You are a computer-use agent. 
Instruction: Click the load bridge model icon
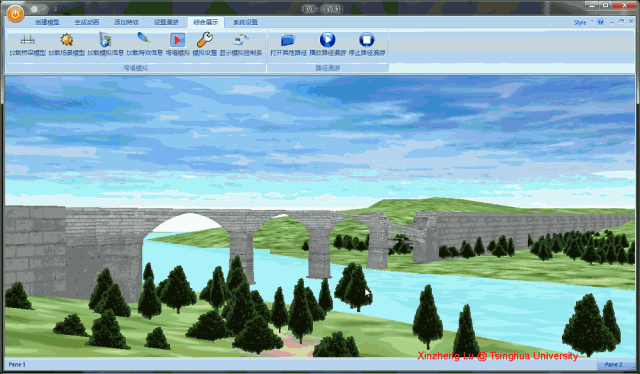(27, 40)
